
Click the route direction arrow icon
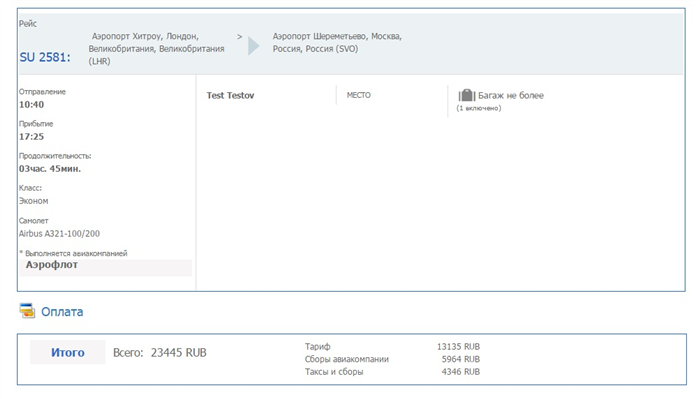point(254,46)
